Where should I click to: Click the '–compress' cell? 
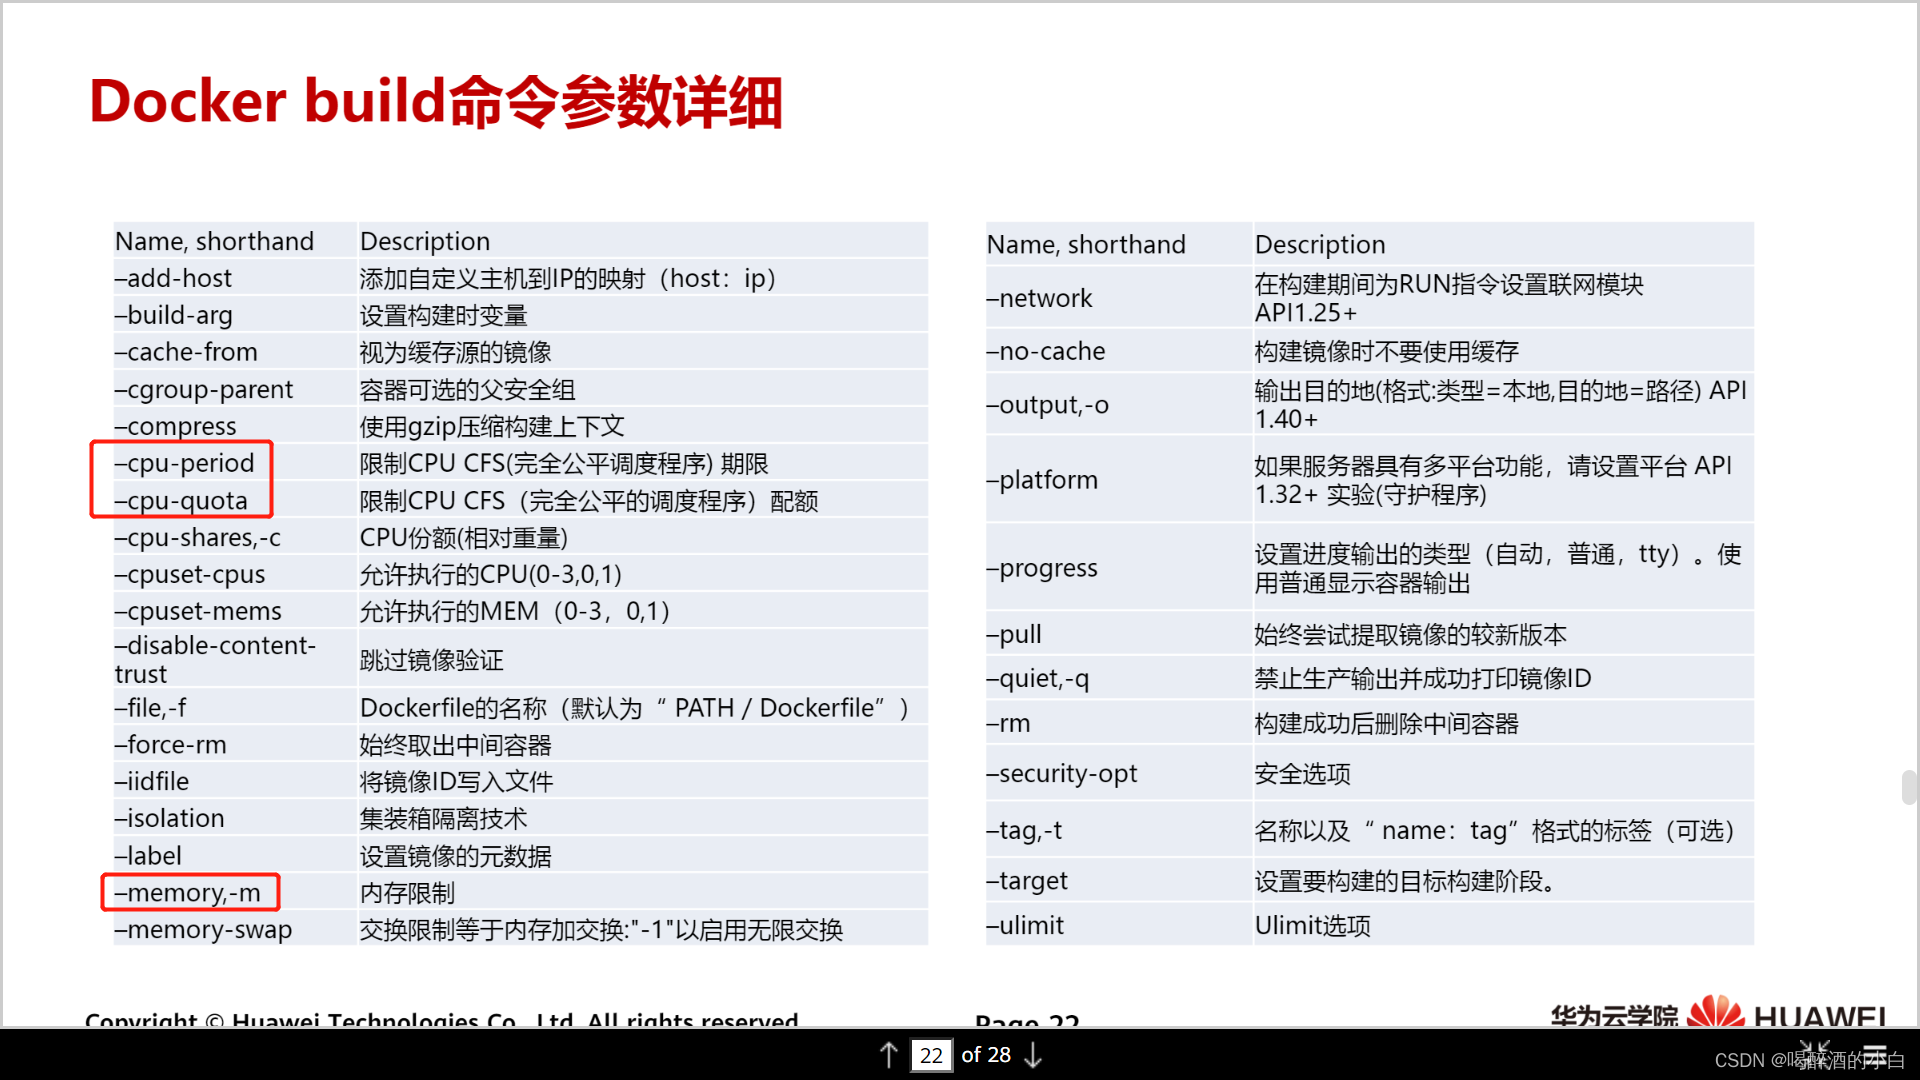click(x=235, y=426)
